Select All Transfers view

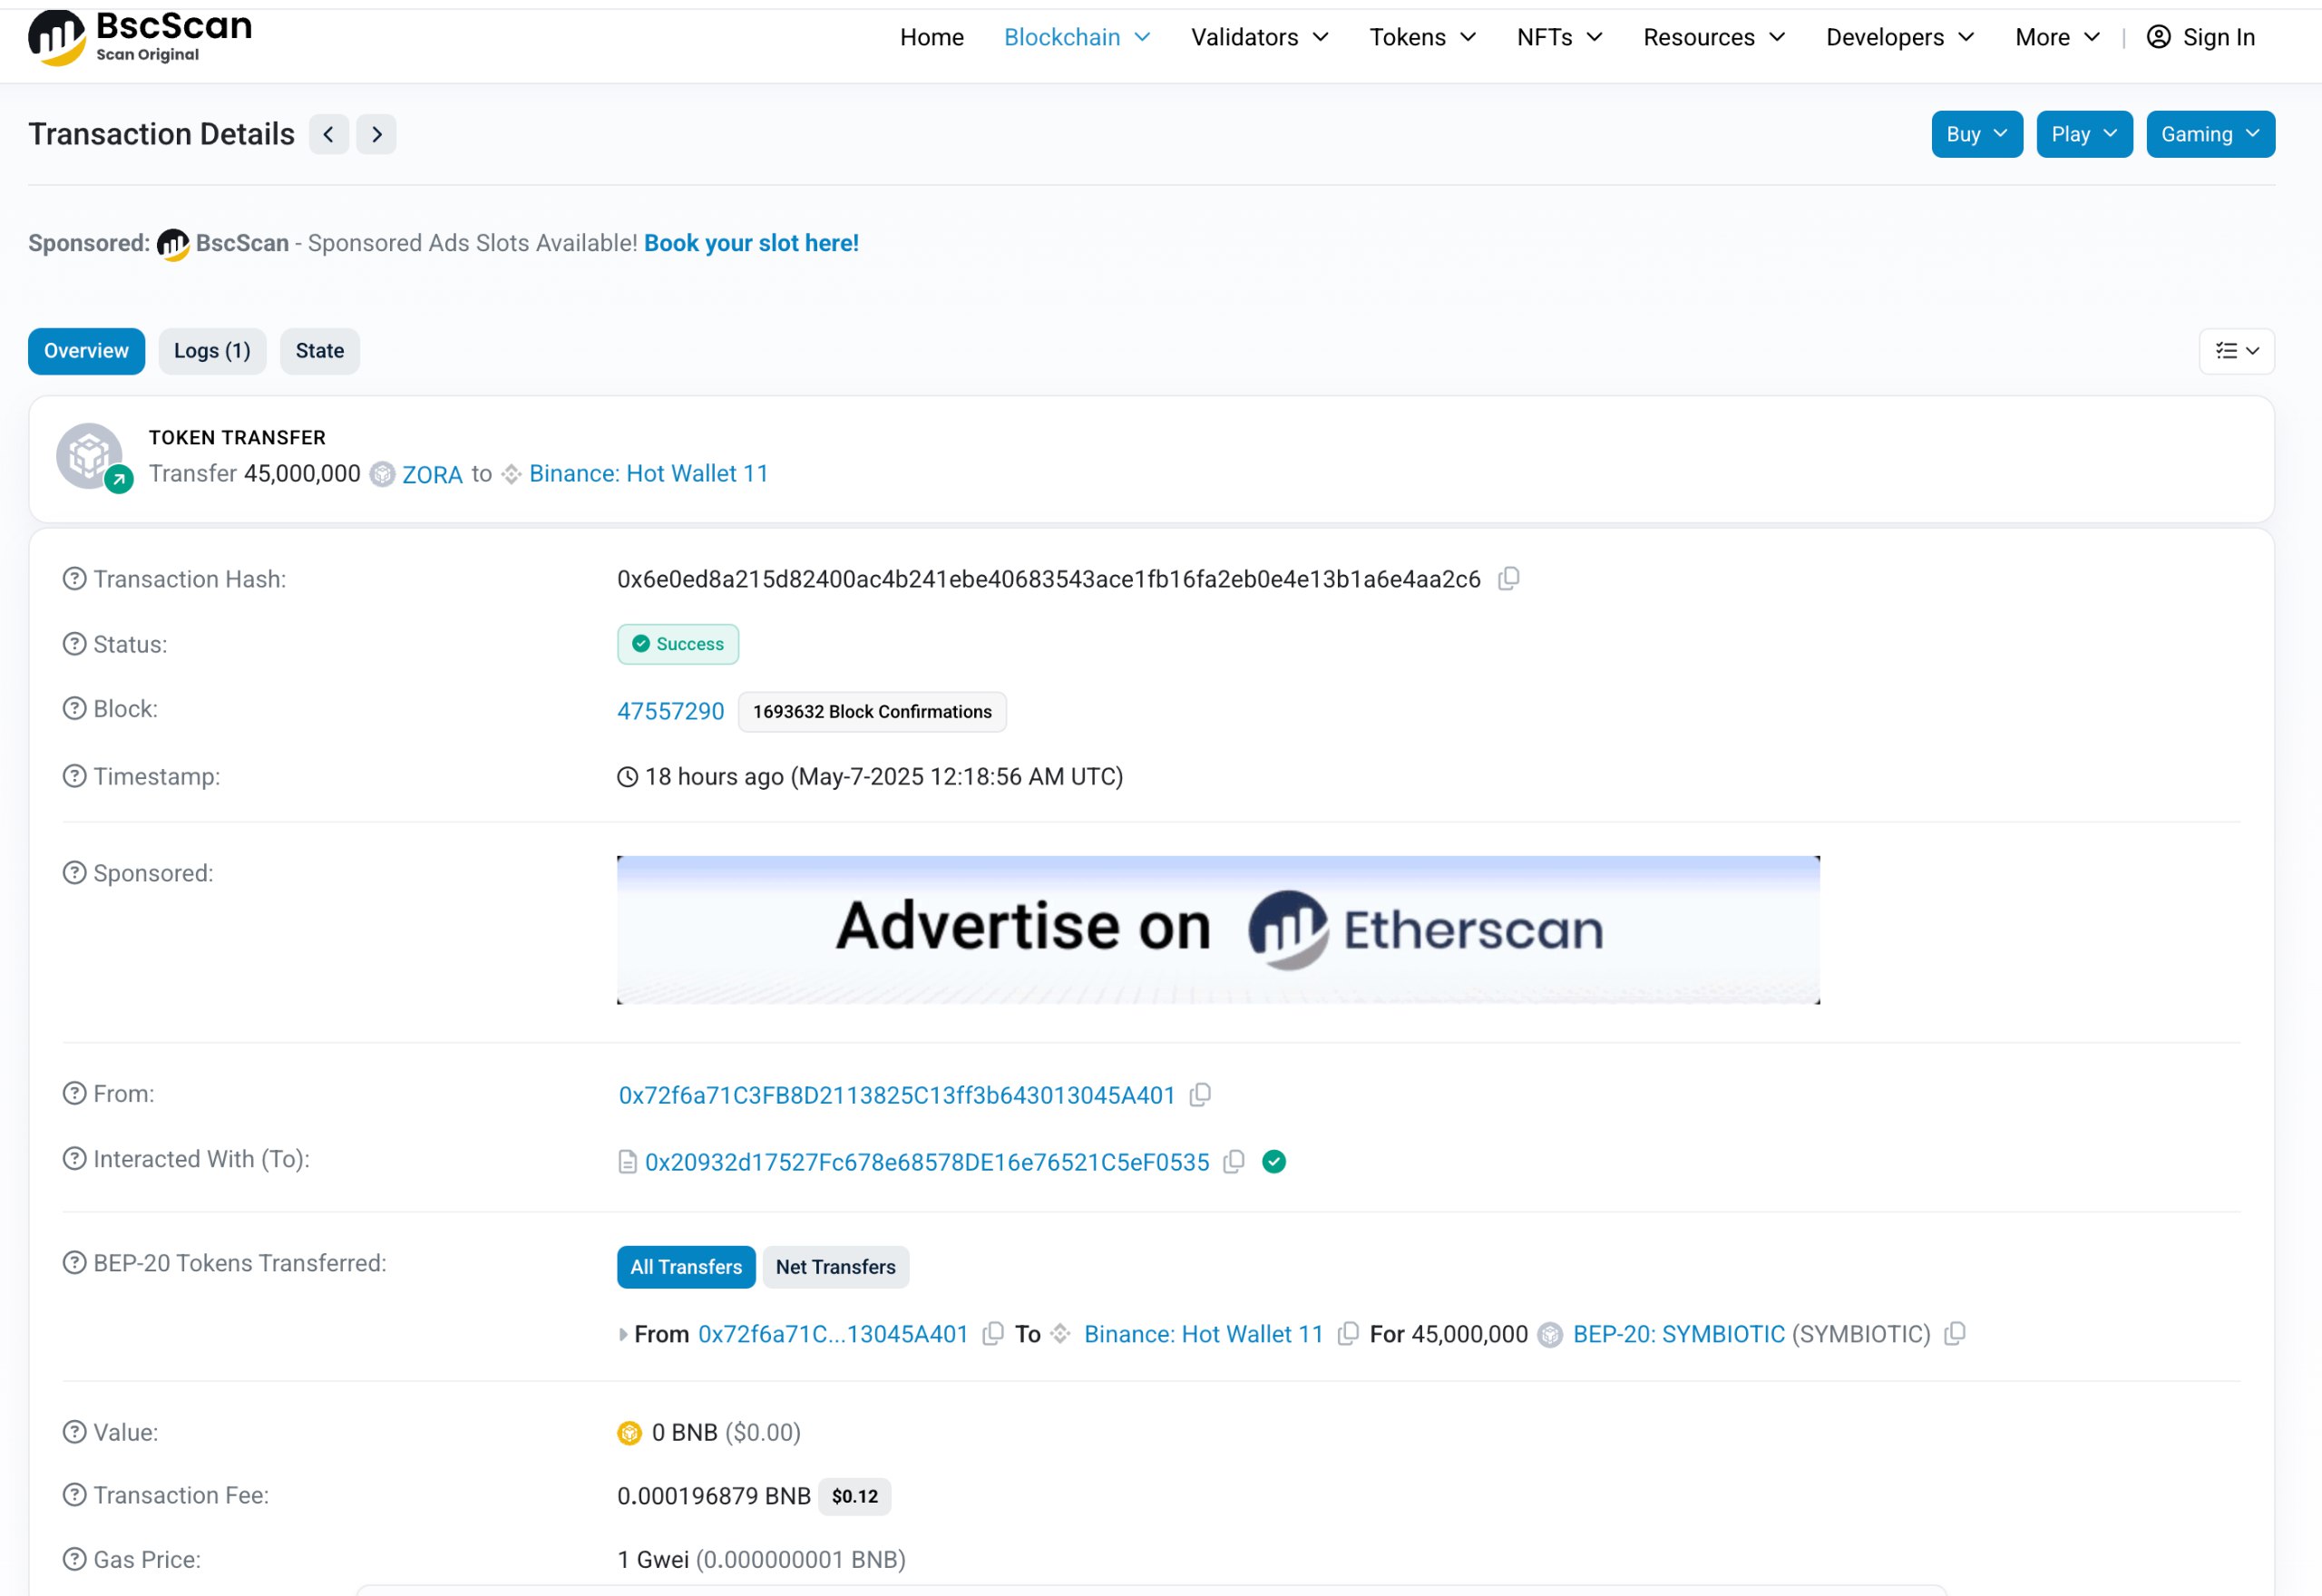(686, 1267)
